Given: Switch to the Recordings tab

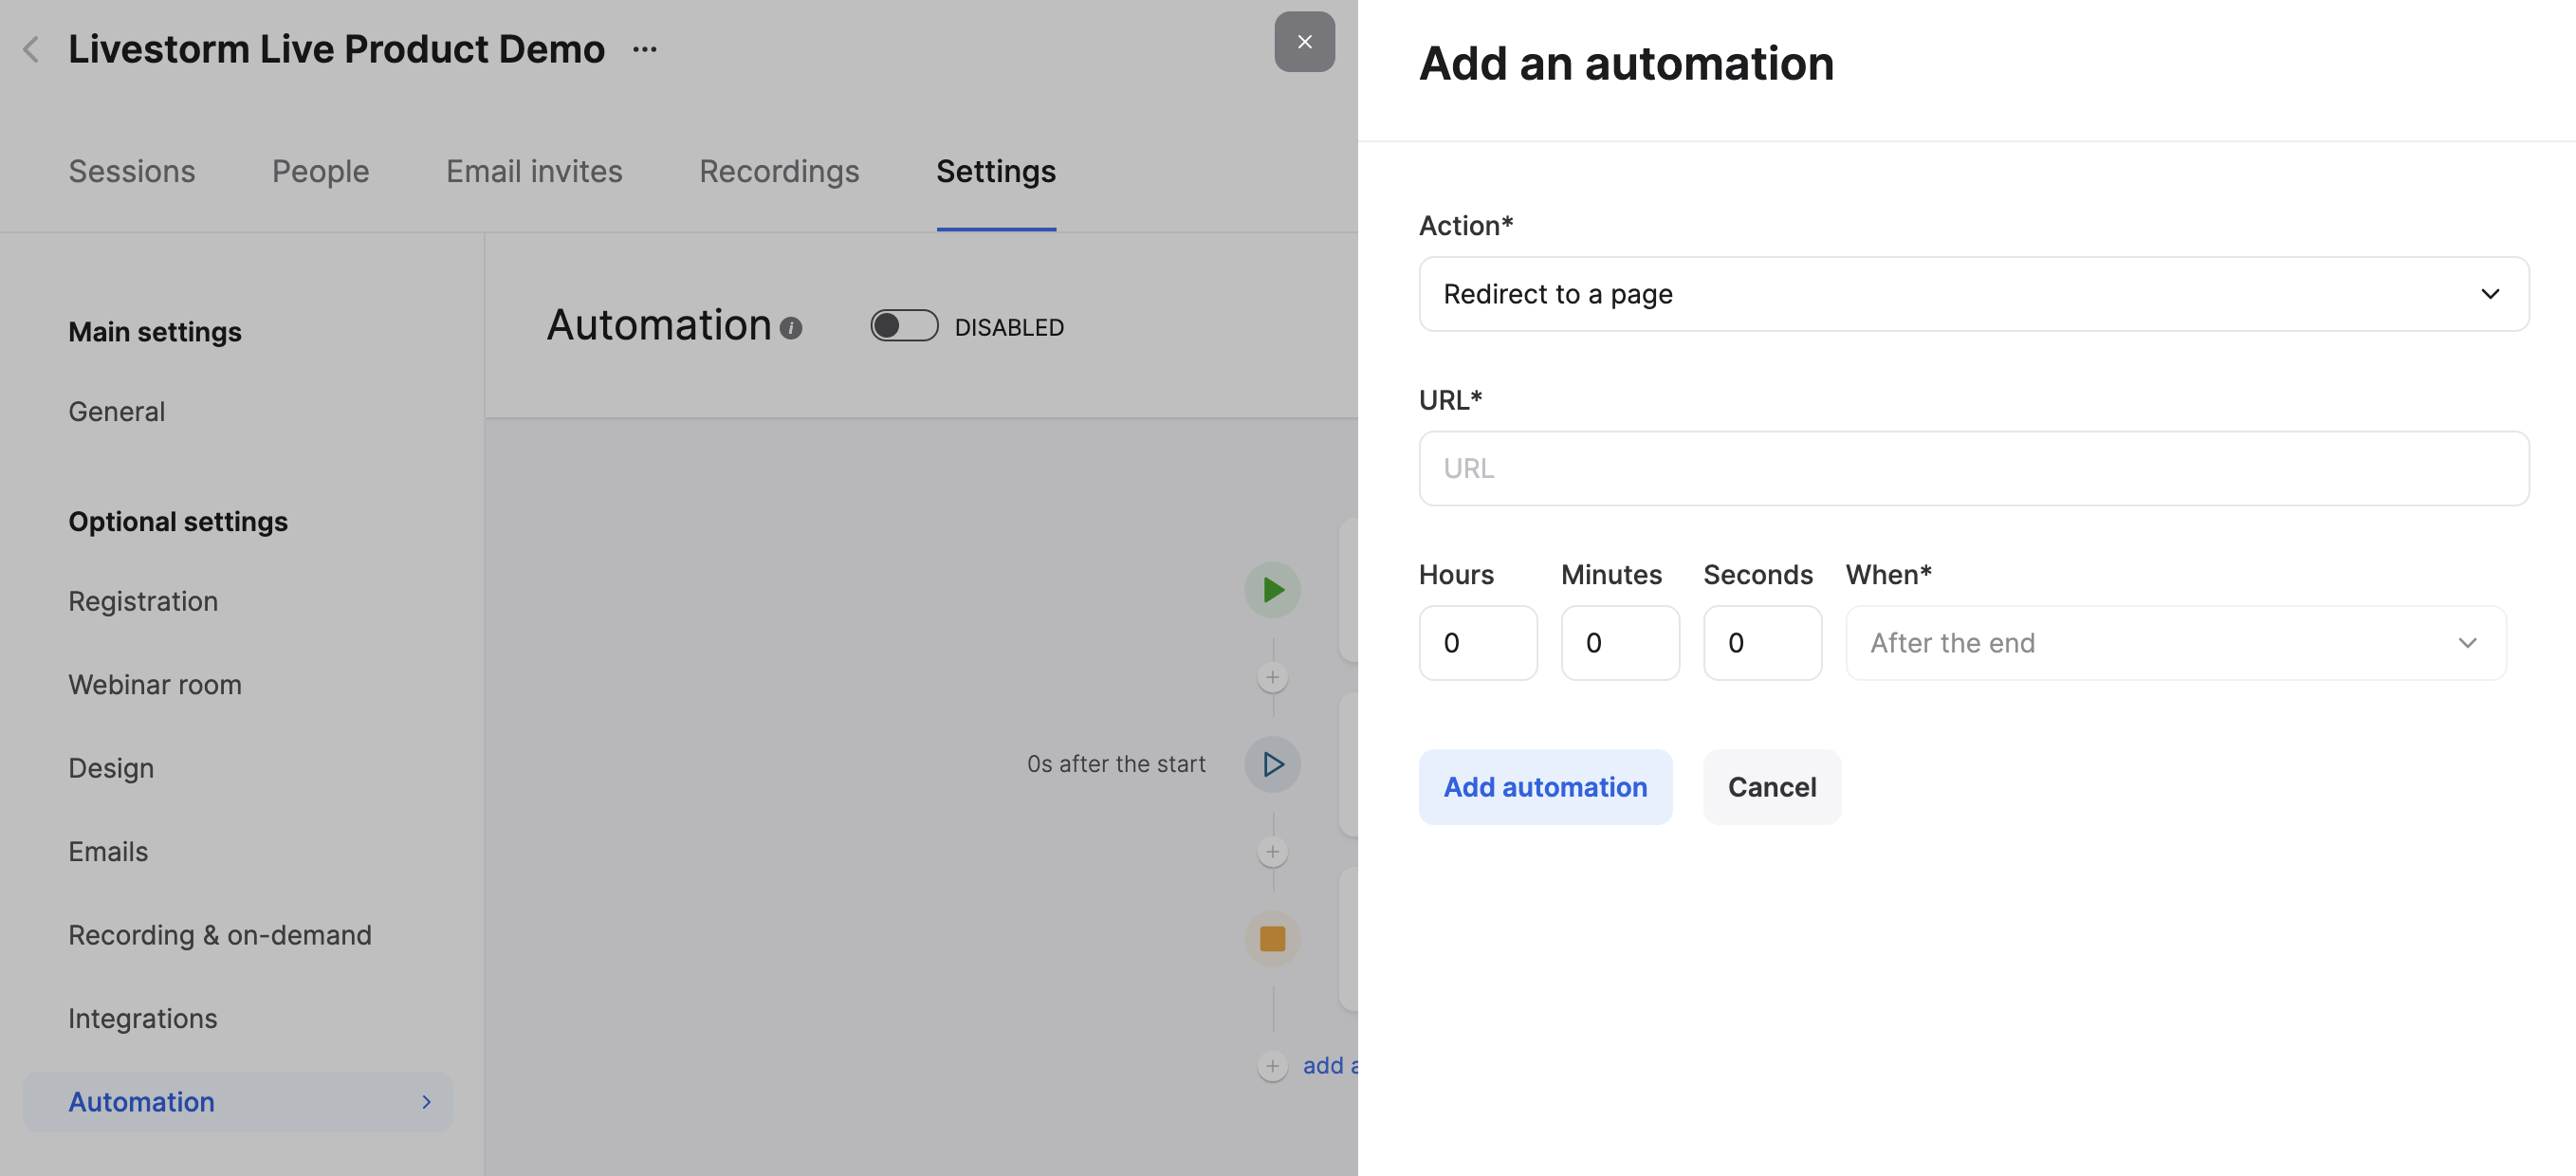Looking at the screenshot, I should coord(779,171).
